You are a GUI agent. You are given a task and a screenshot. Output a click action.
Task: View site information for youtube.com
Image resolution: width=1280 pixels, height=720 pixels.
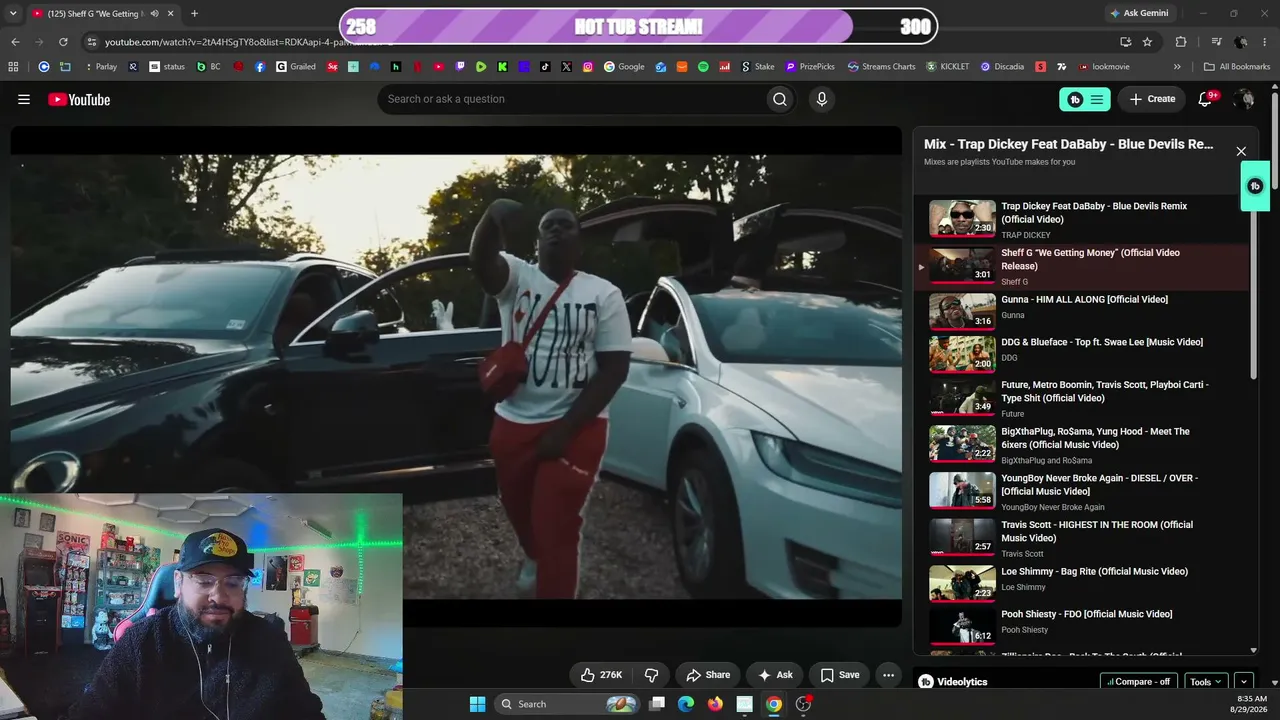(92, 42)
